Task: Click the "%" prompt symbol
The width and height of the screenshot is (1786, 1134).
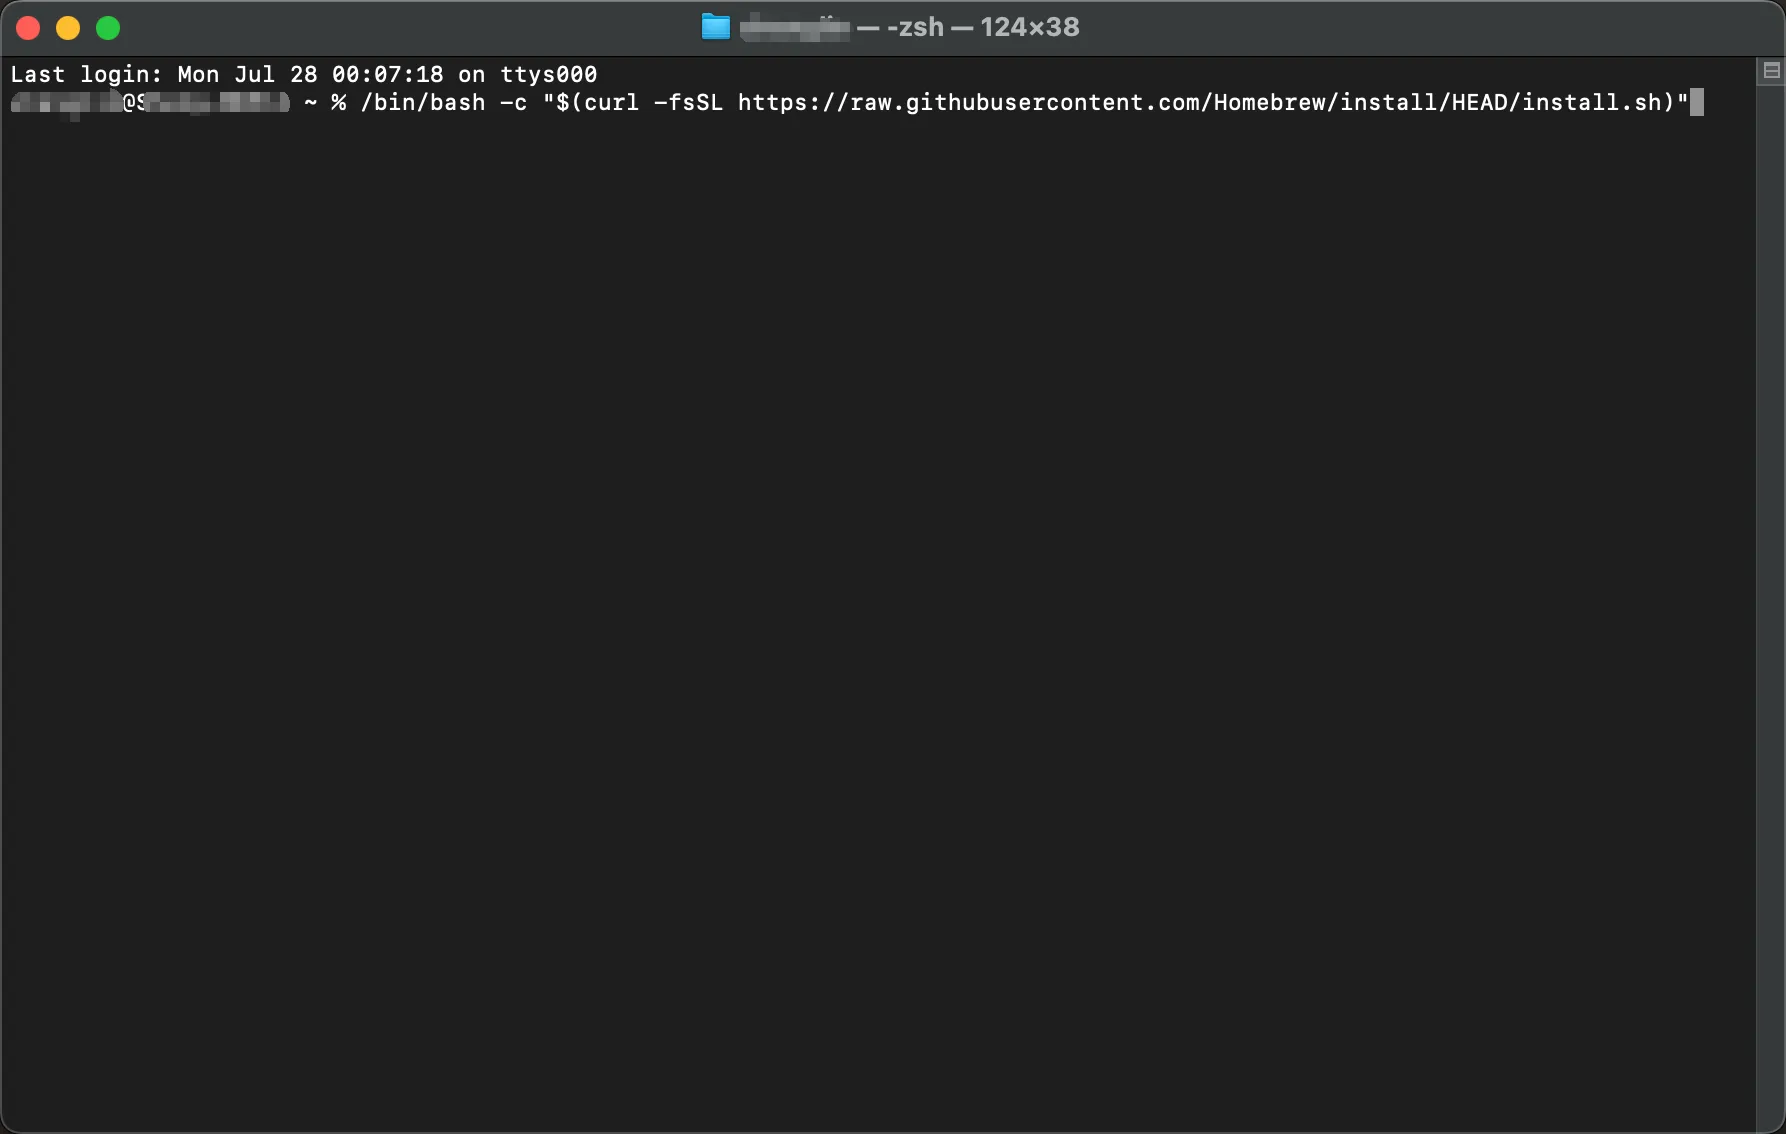Action: [339, 103]
